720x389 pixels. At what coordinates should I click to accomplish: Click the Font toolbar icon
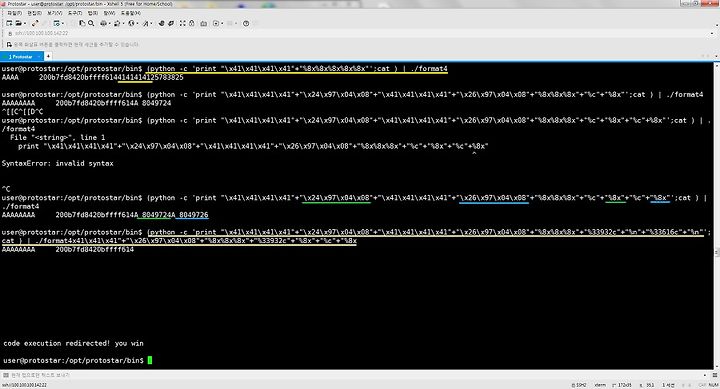(146, 23)
